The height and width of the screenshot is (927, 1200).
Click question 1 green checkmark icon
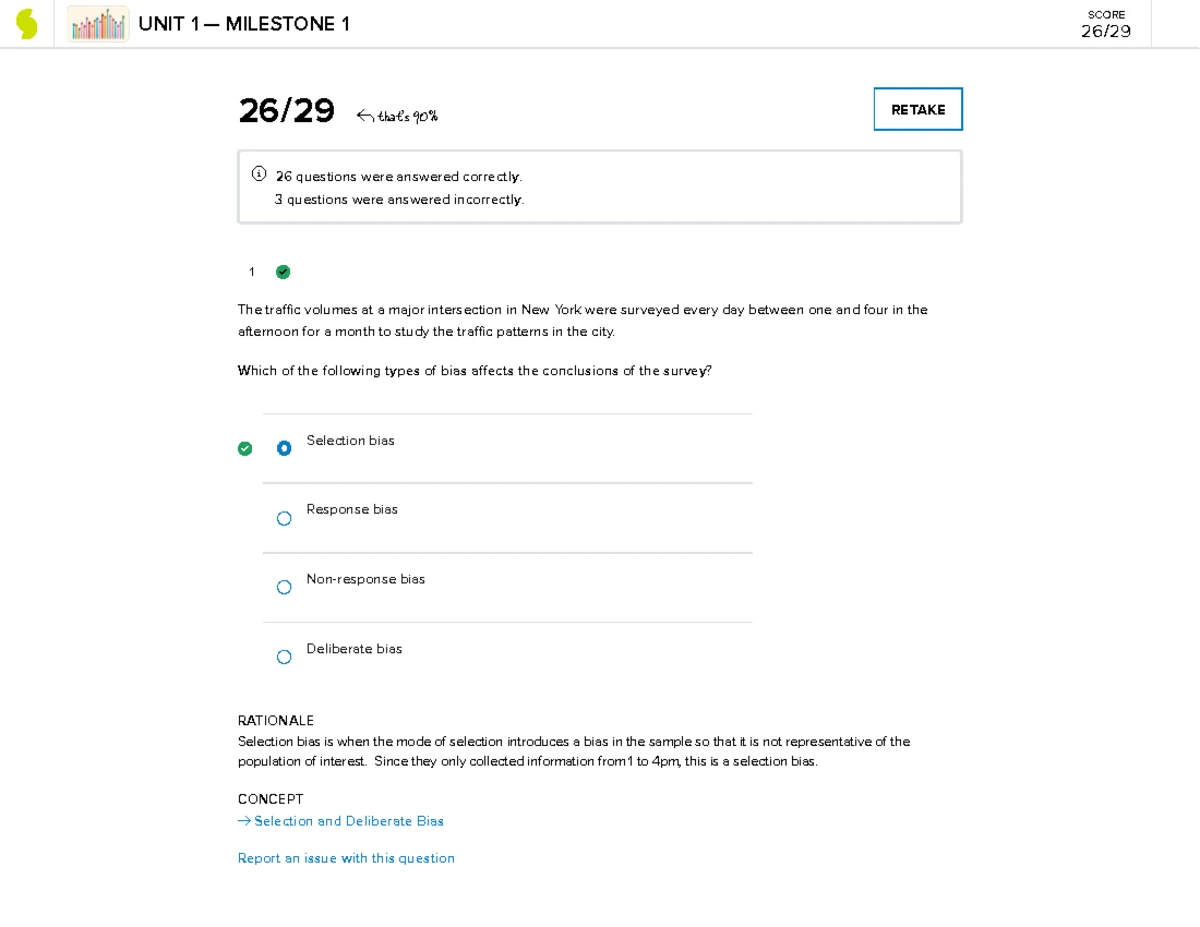tap(283, 272)
